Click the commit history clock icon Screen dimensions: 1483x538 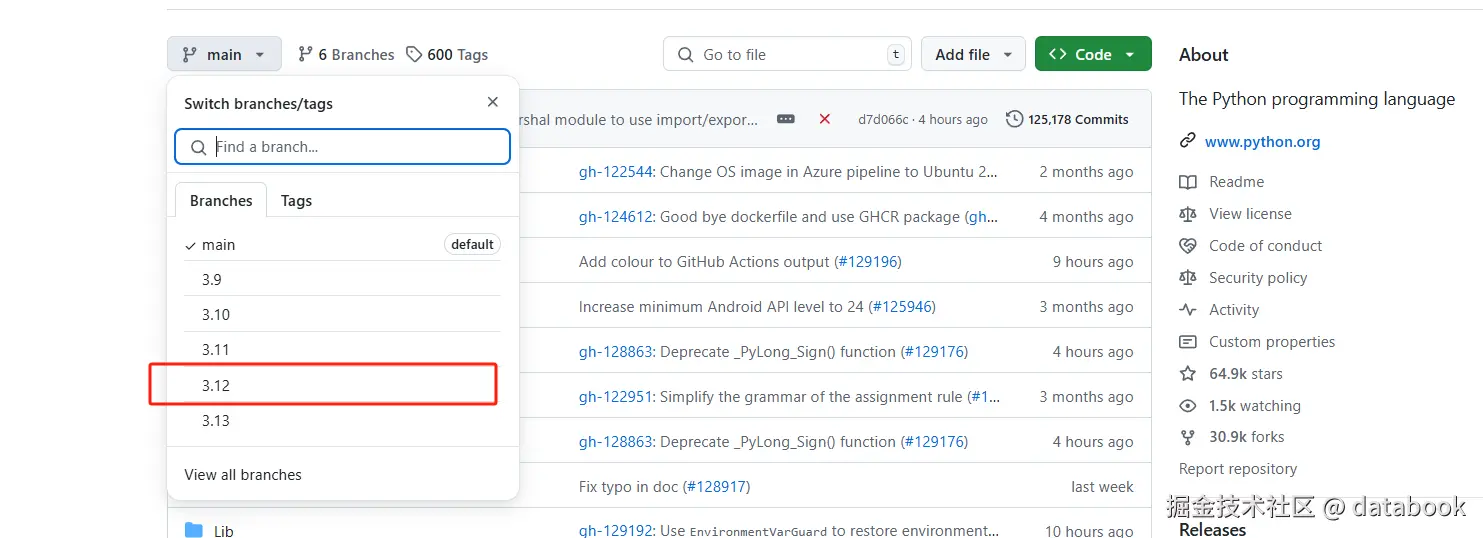1014,119
